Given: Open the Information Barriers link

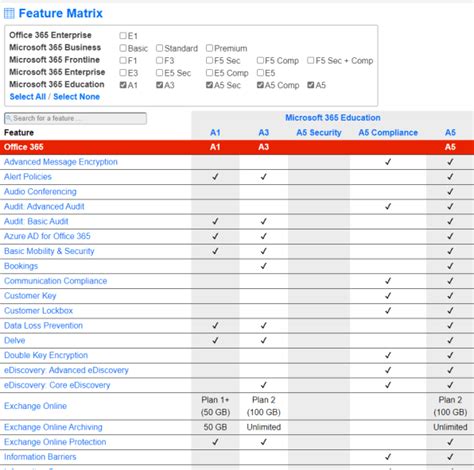Looking at the screenshot, I should (x=40, y=457).
